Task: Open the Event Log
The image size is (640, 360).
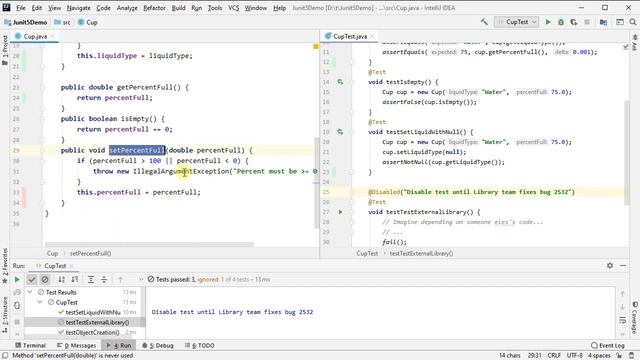Action: [x=608, y=345]
